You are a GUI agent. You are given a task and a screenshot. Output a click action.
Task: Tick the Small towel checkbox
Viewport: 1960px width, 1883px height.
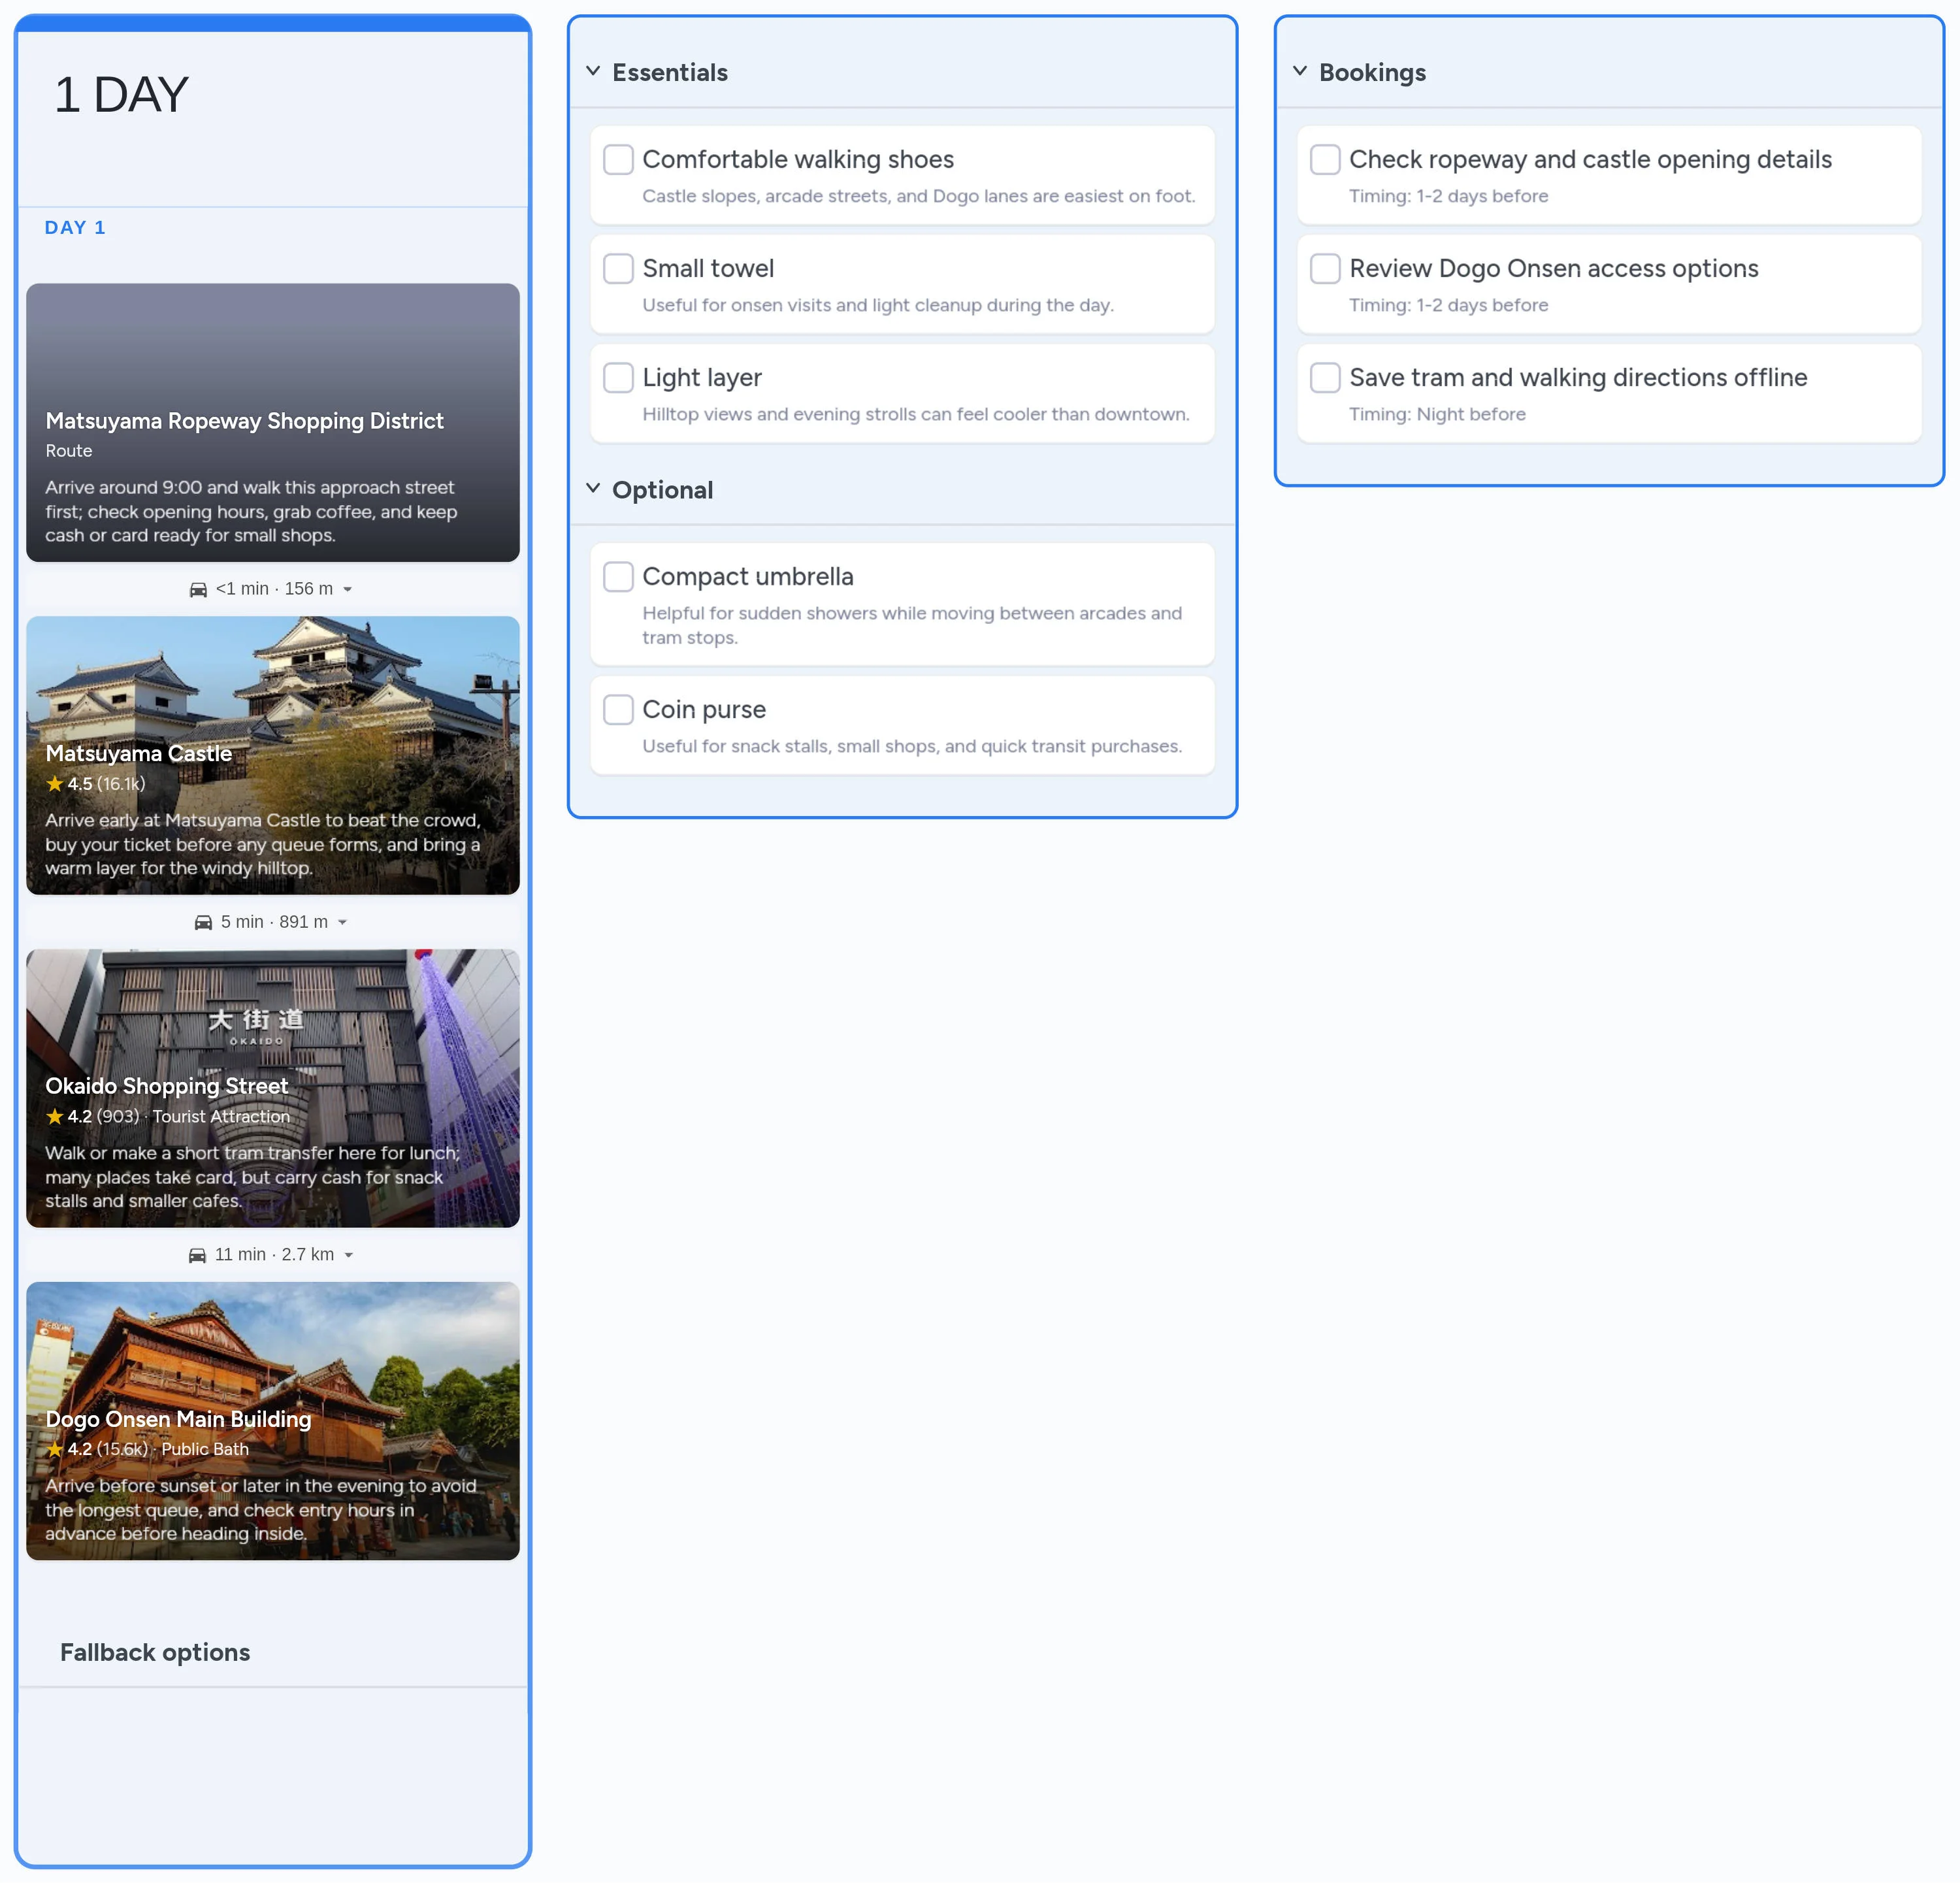(x=618, y=268)
